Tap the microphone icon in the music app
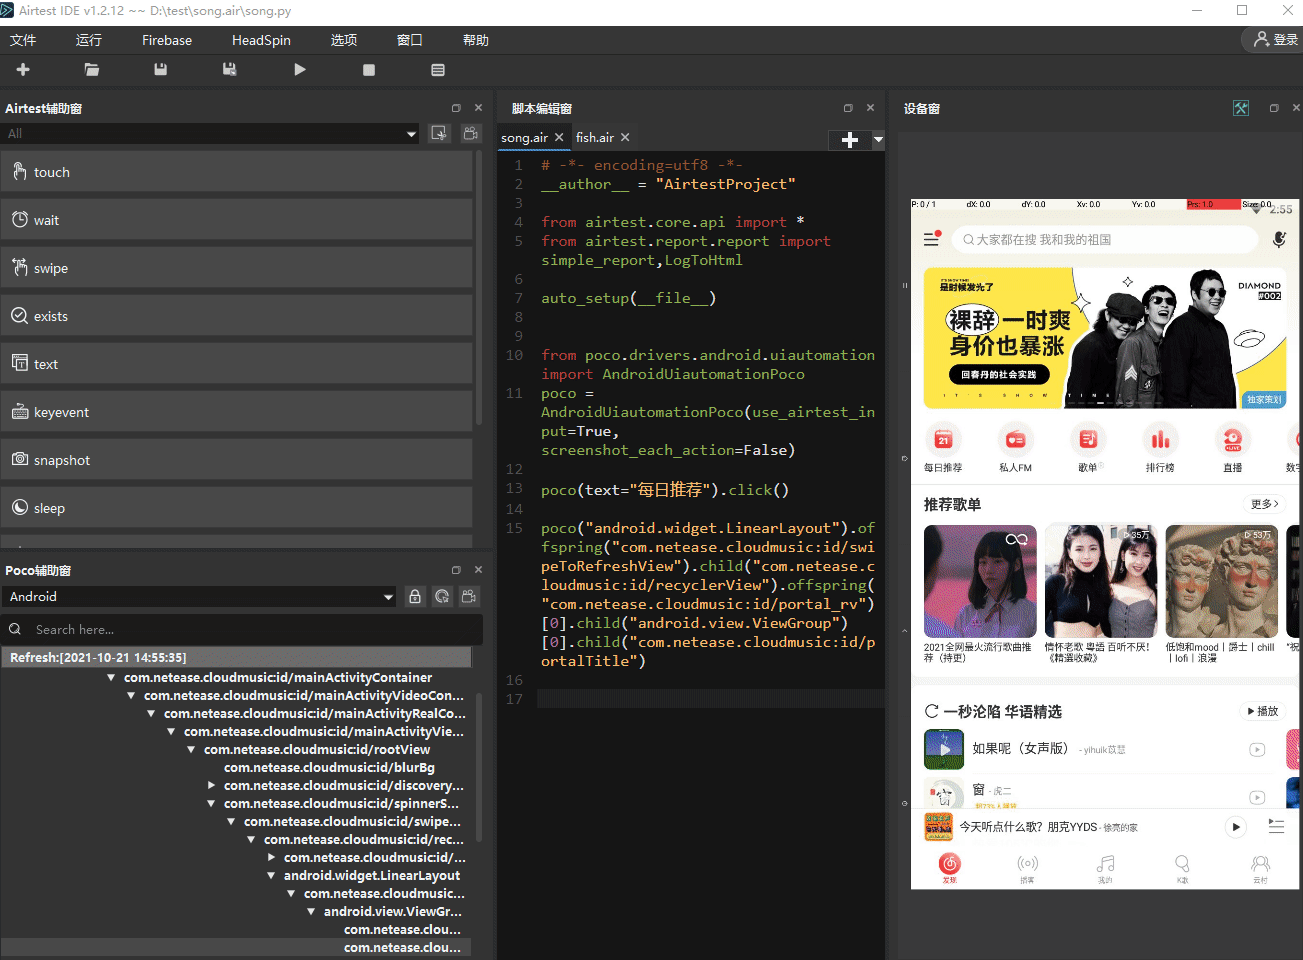Screen dimensions: 1303x960 1279,239
